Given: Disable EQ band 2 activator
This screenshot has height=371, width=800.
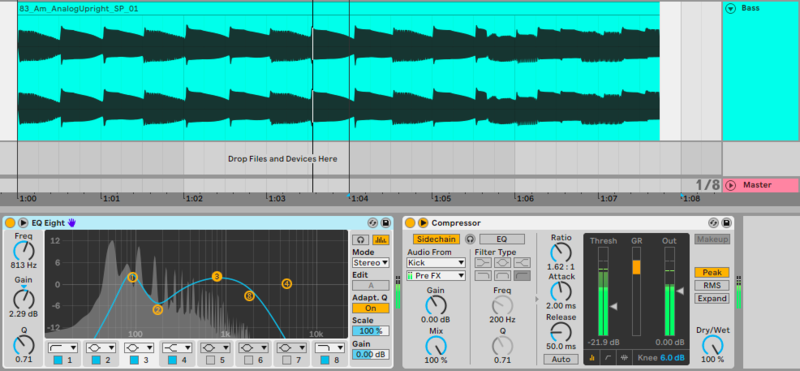Looking at the screenshot, I should click(x=96, y=360).
